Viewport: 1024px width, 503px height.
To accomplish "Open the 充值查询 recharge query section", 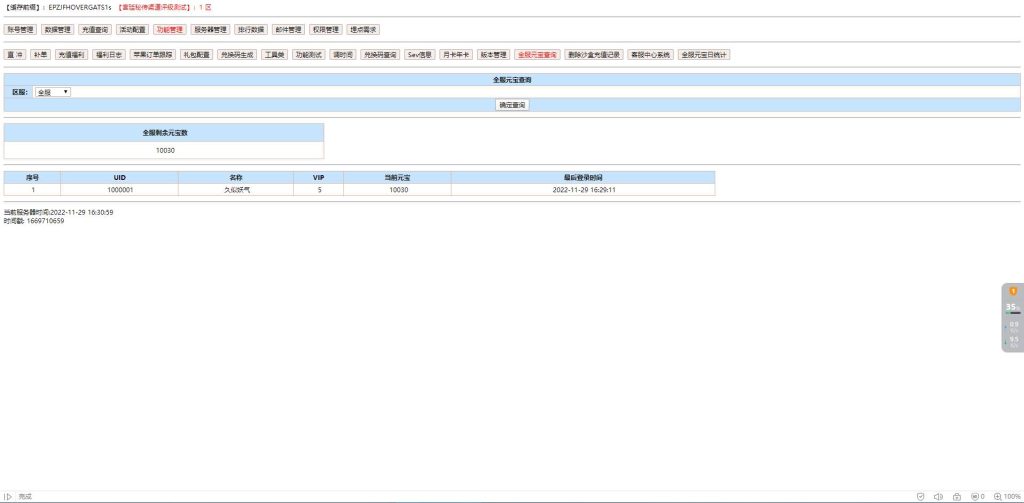I will [94, 30].
